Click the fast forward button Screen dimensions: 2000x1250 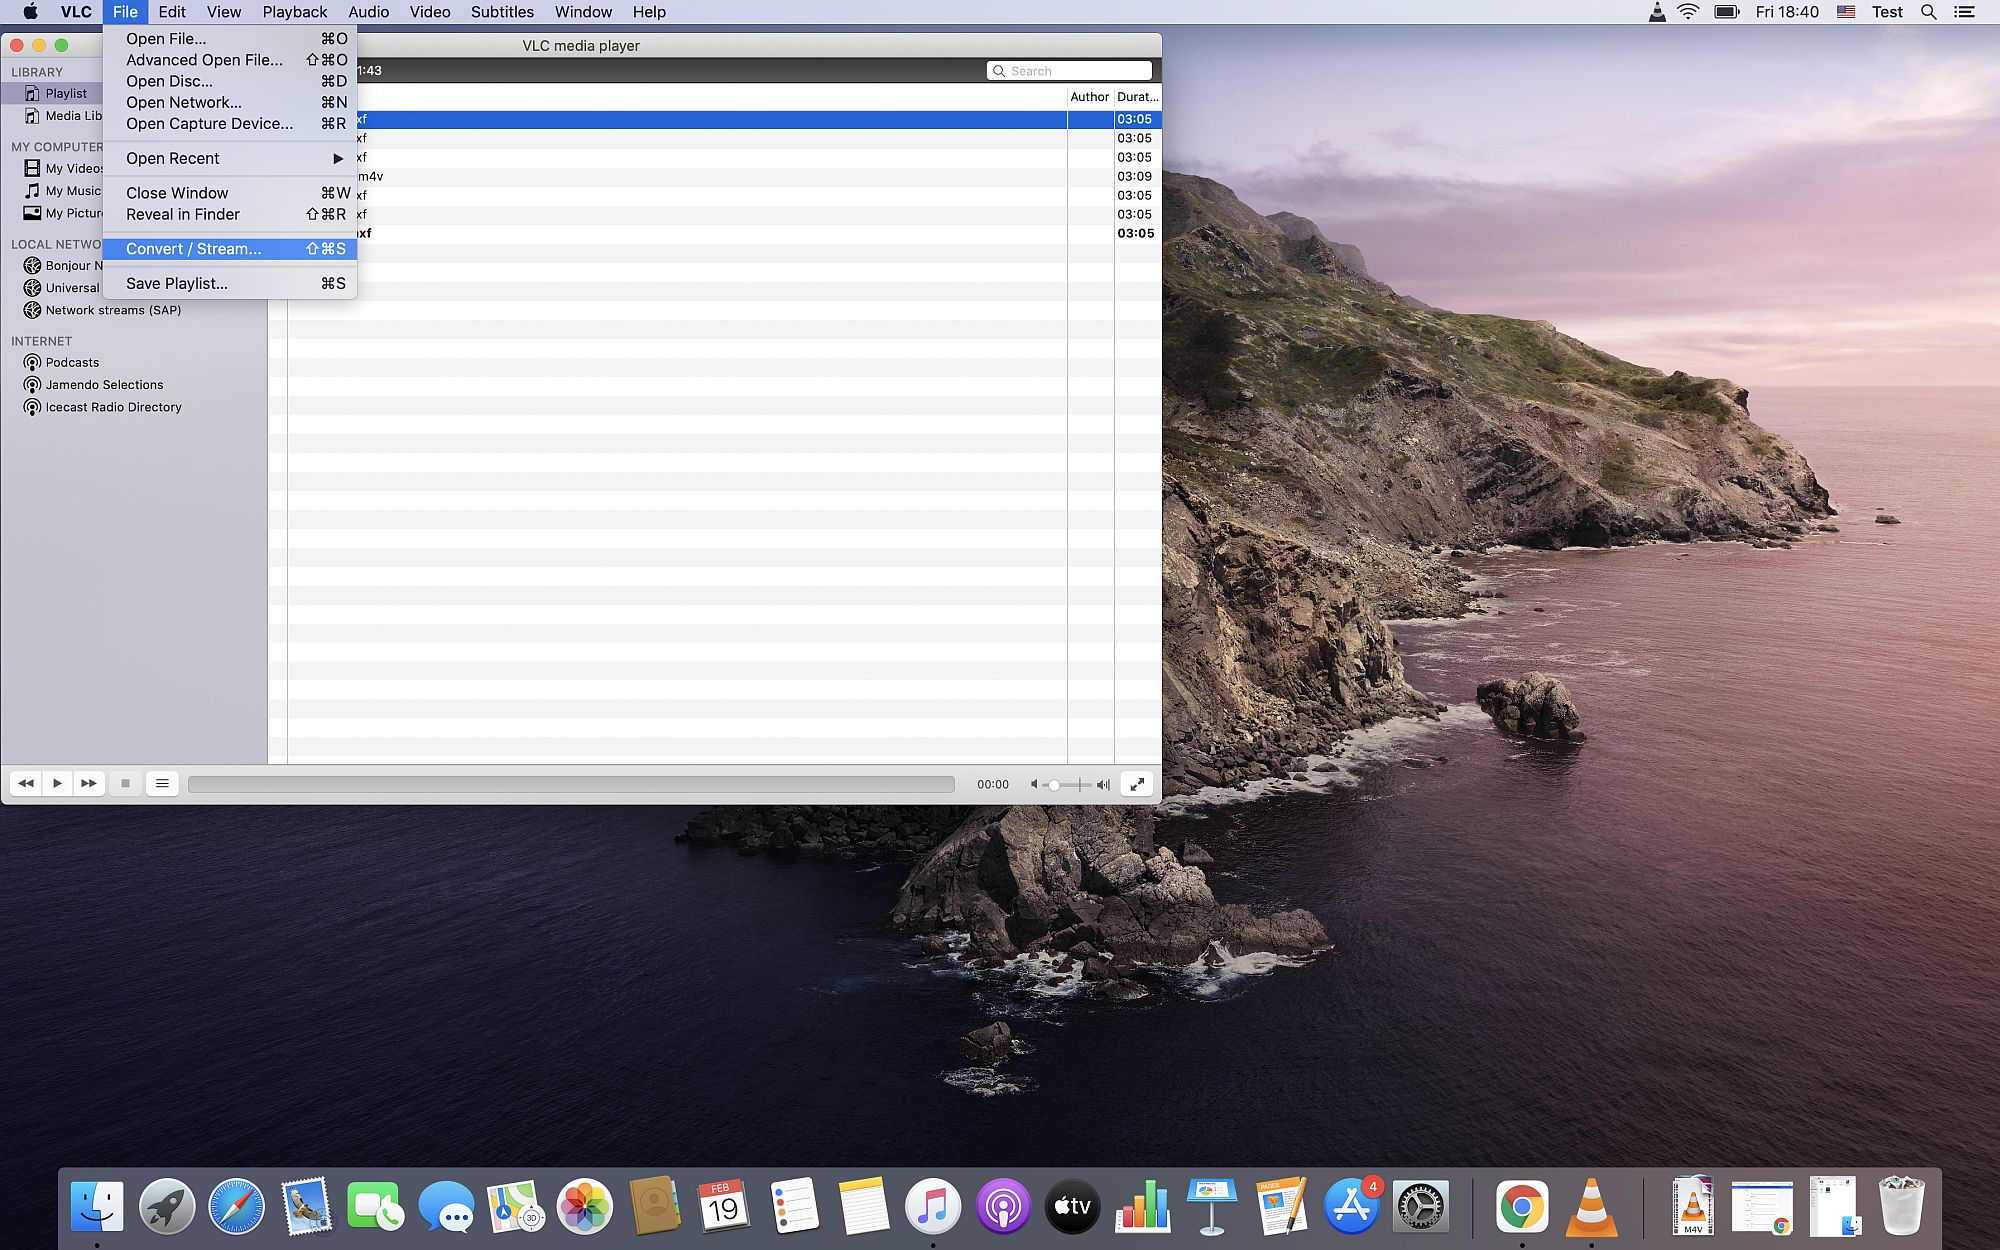tap(89, 784)
